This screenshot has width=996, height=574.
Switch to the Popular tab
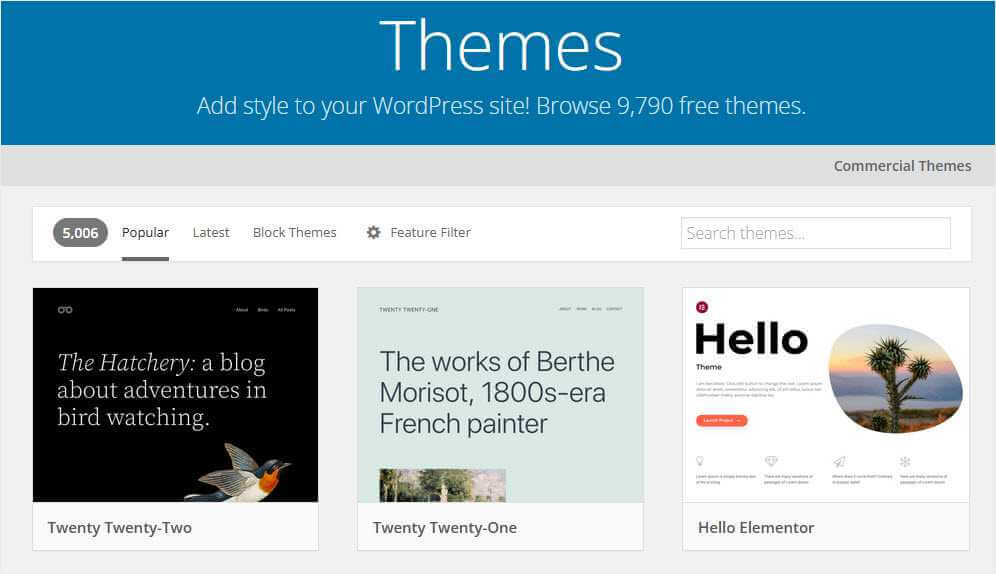click(145, 232)
